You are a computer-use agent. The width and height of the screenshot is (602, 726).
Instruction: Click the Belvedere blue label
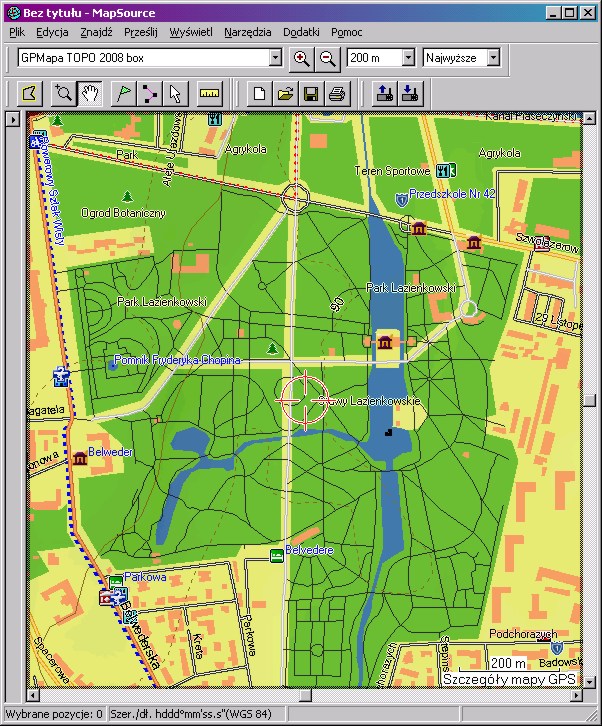pos(309,550)
